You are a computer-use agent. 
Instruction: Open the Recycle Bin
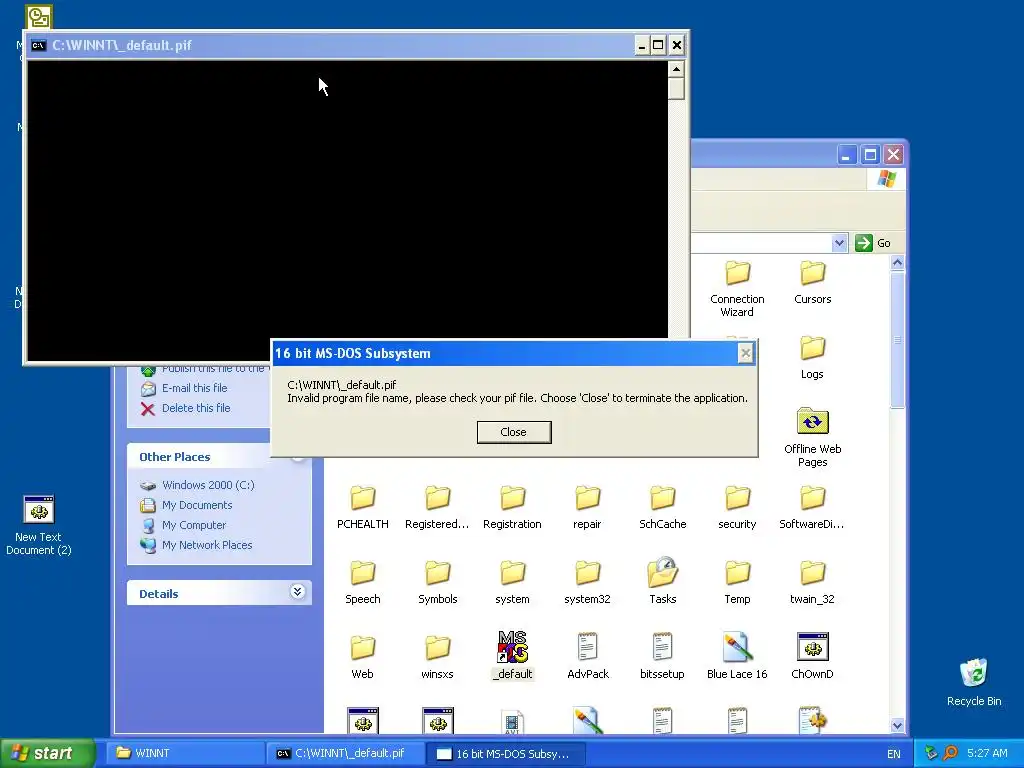point(974,682)
